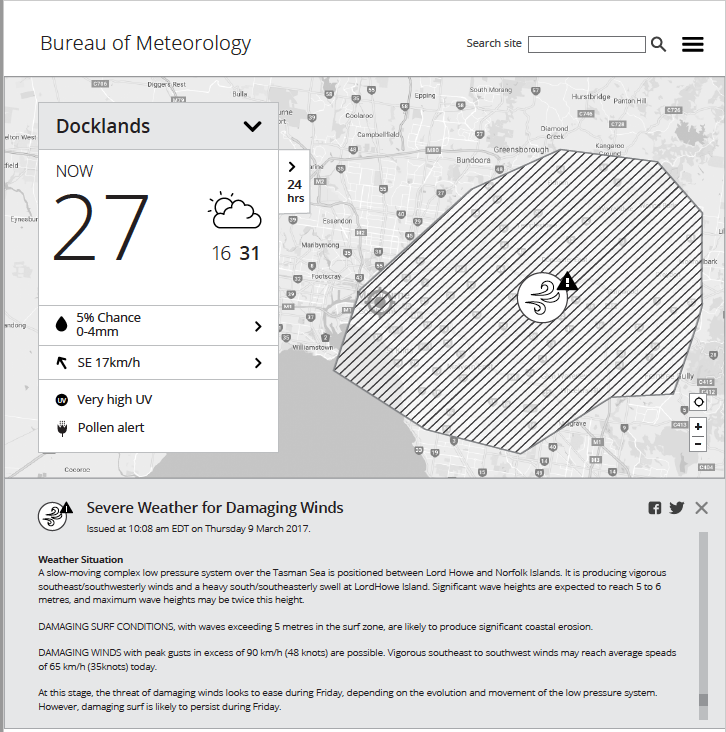
Task: Click the current temperature 27
Action: pos(101,227)
